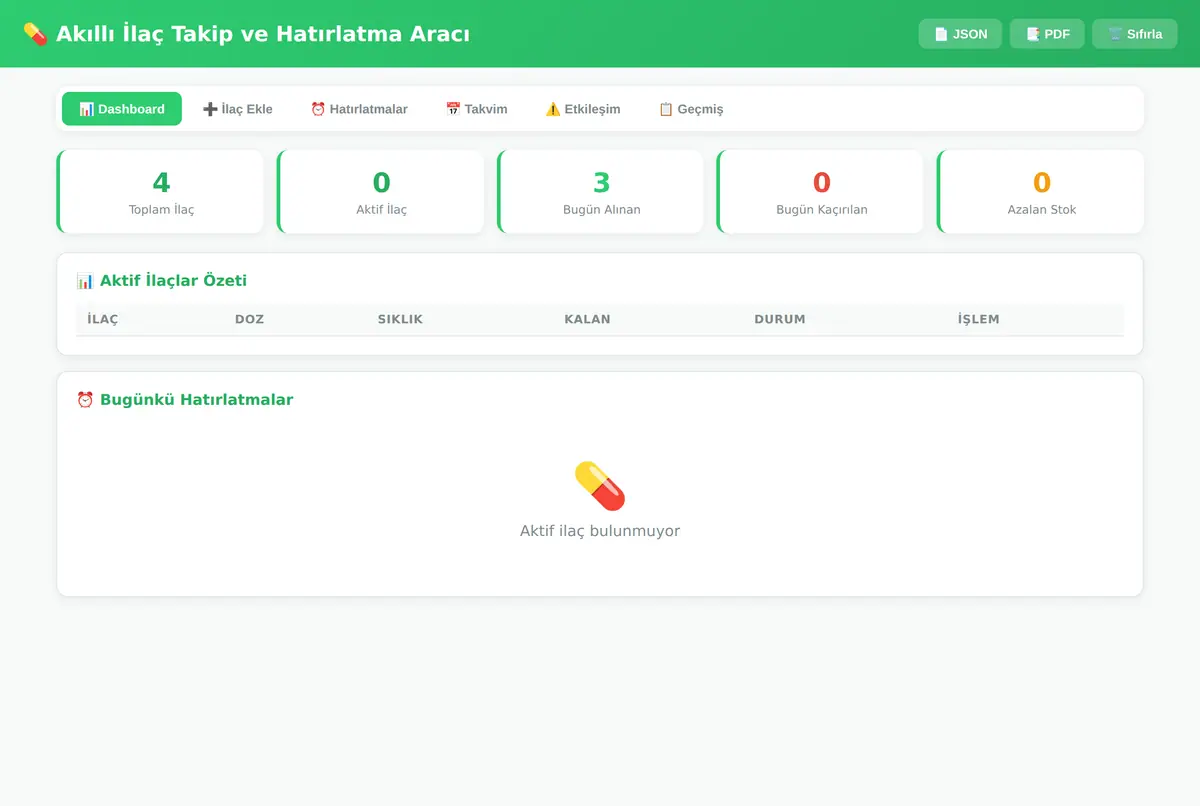Reset data using the Sıfırla button
Screen dimensions: 1200x806
1135,34
